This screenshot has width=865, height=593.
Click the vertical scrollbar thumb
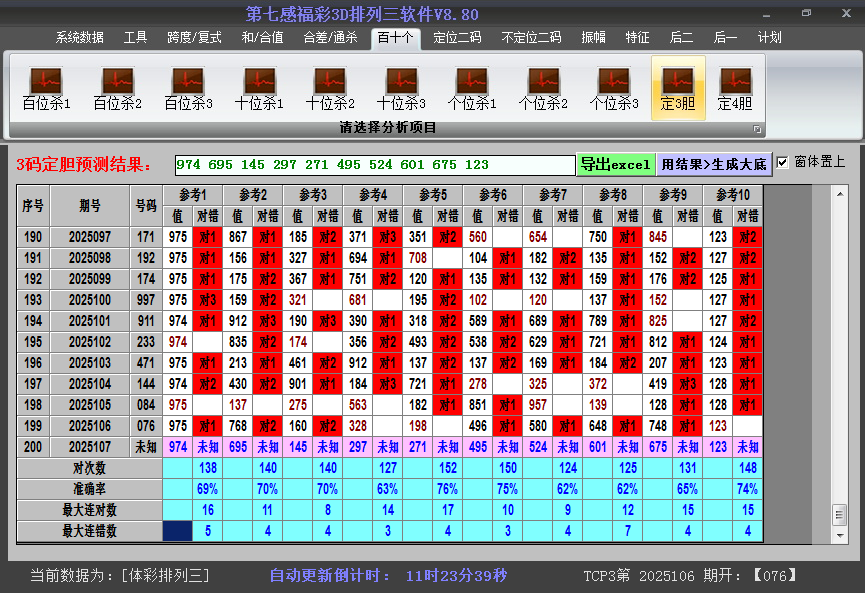pyautogui.click(x=840, y=515)
